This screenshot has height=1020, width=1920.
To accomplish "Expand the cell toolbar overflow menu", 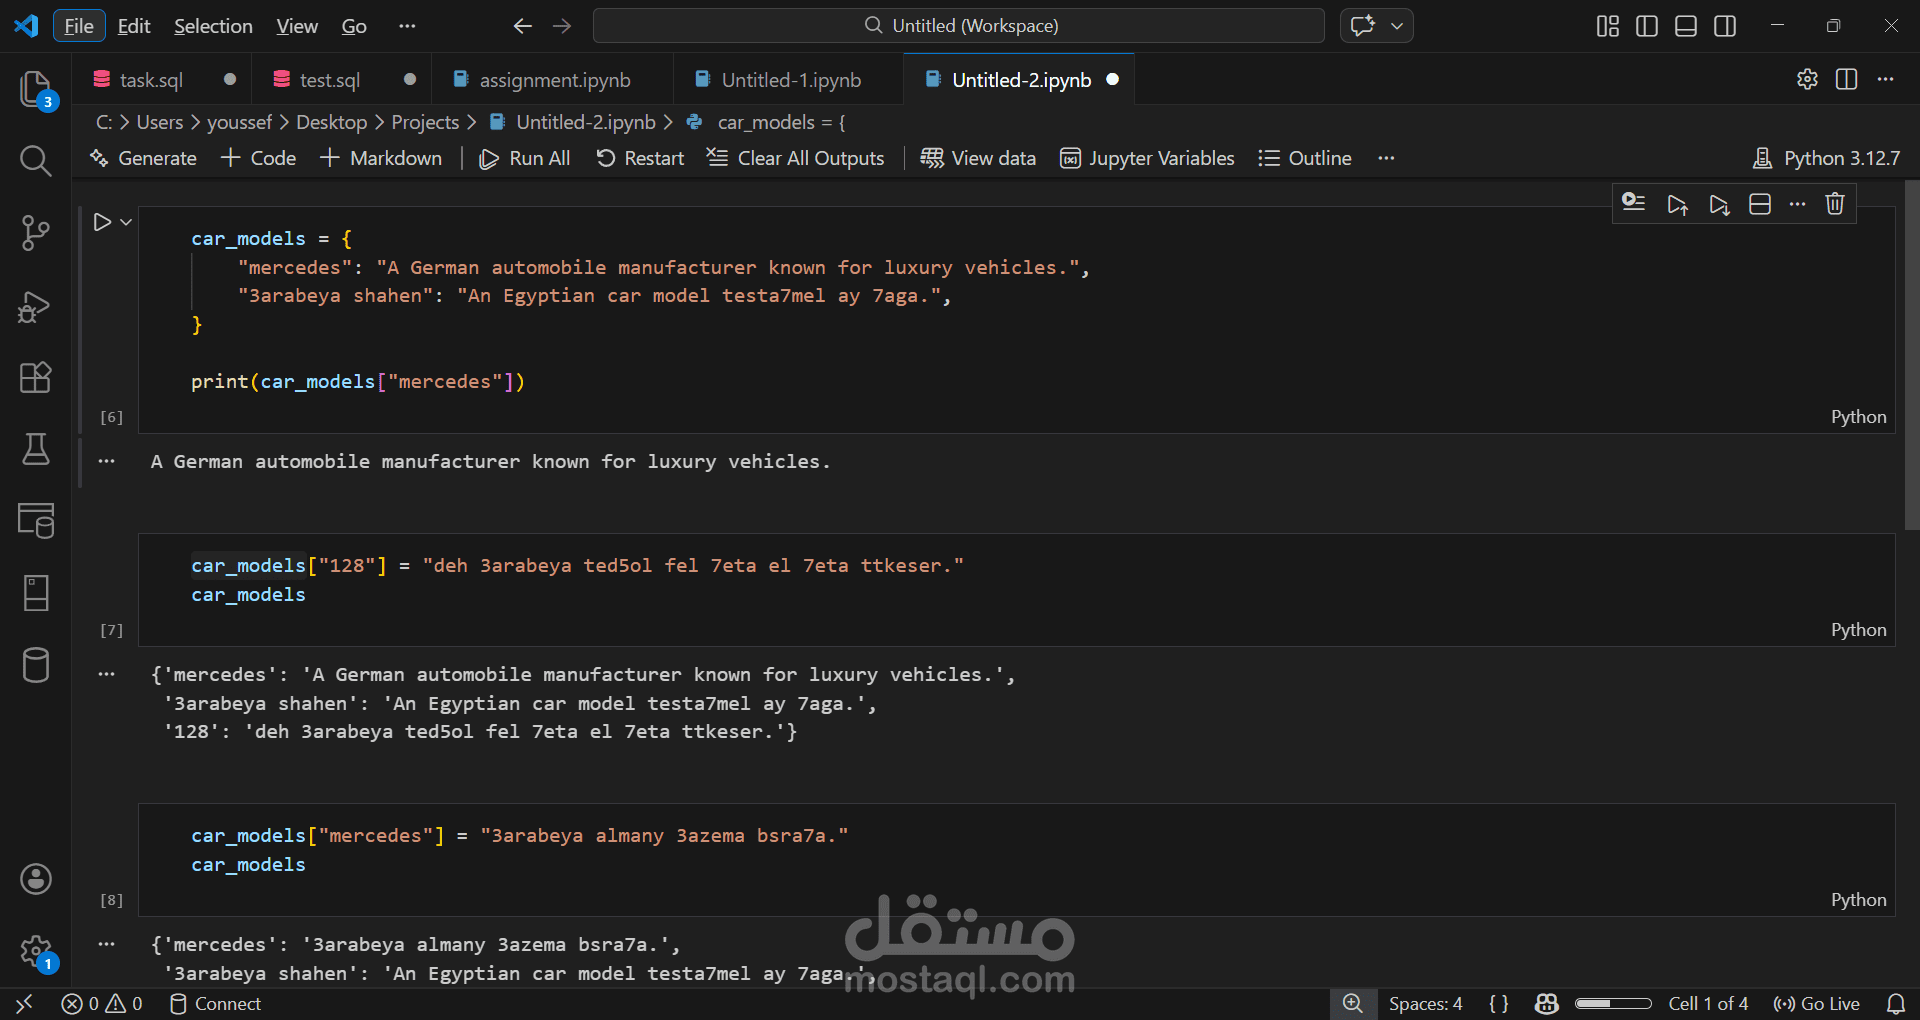I will (1797, 203).
